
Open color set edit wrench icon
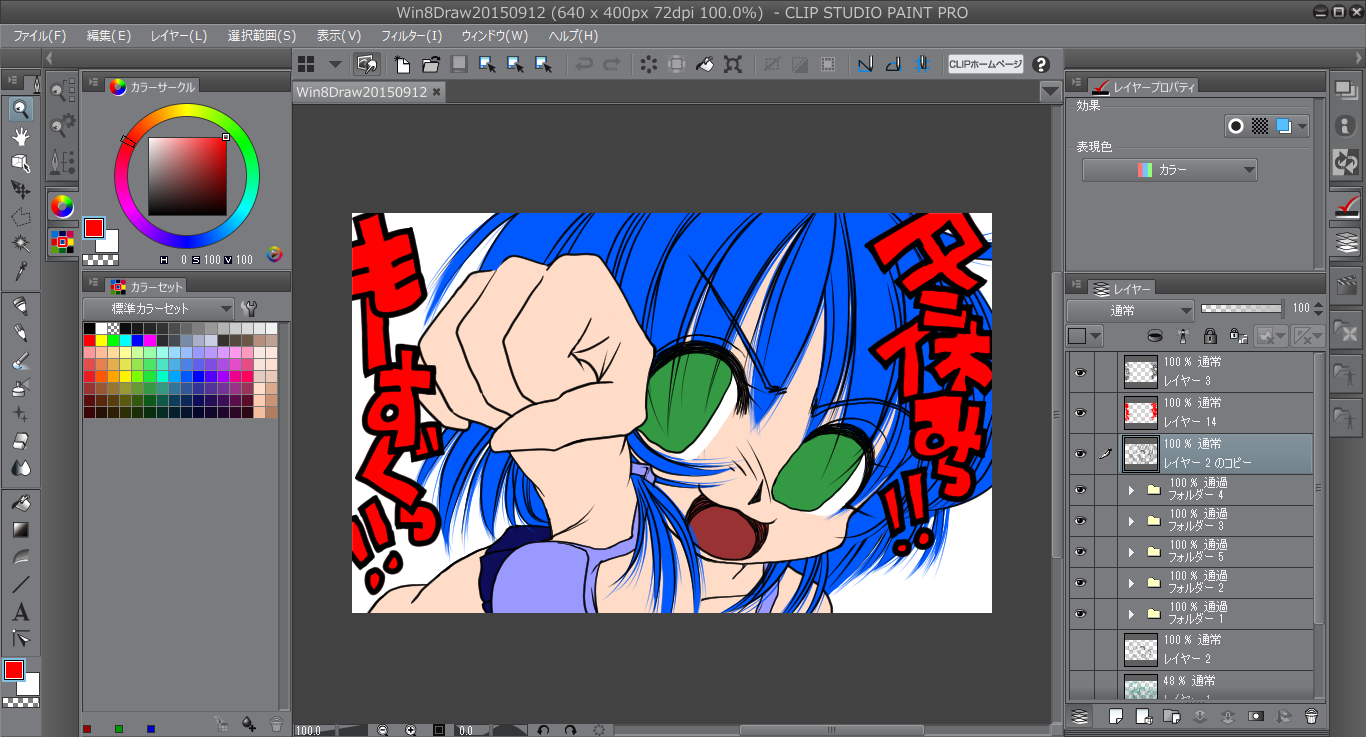(250, 308)
